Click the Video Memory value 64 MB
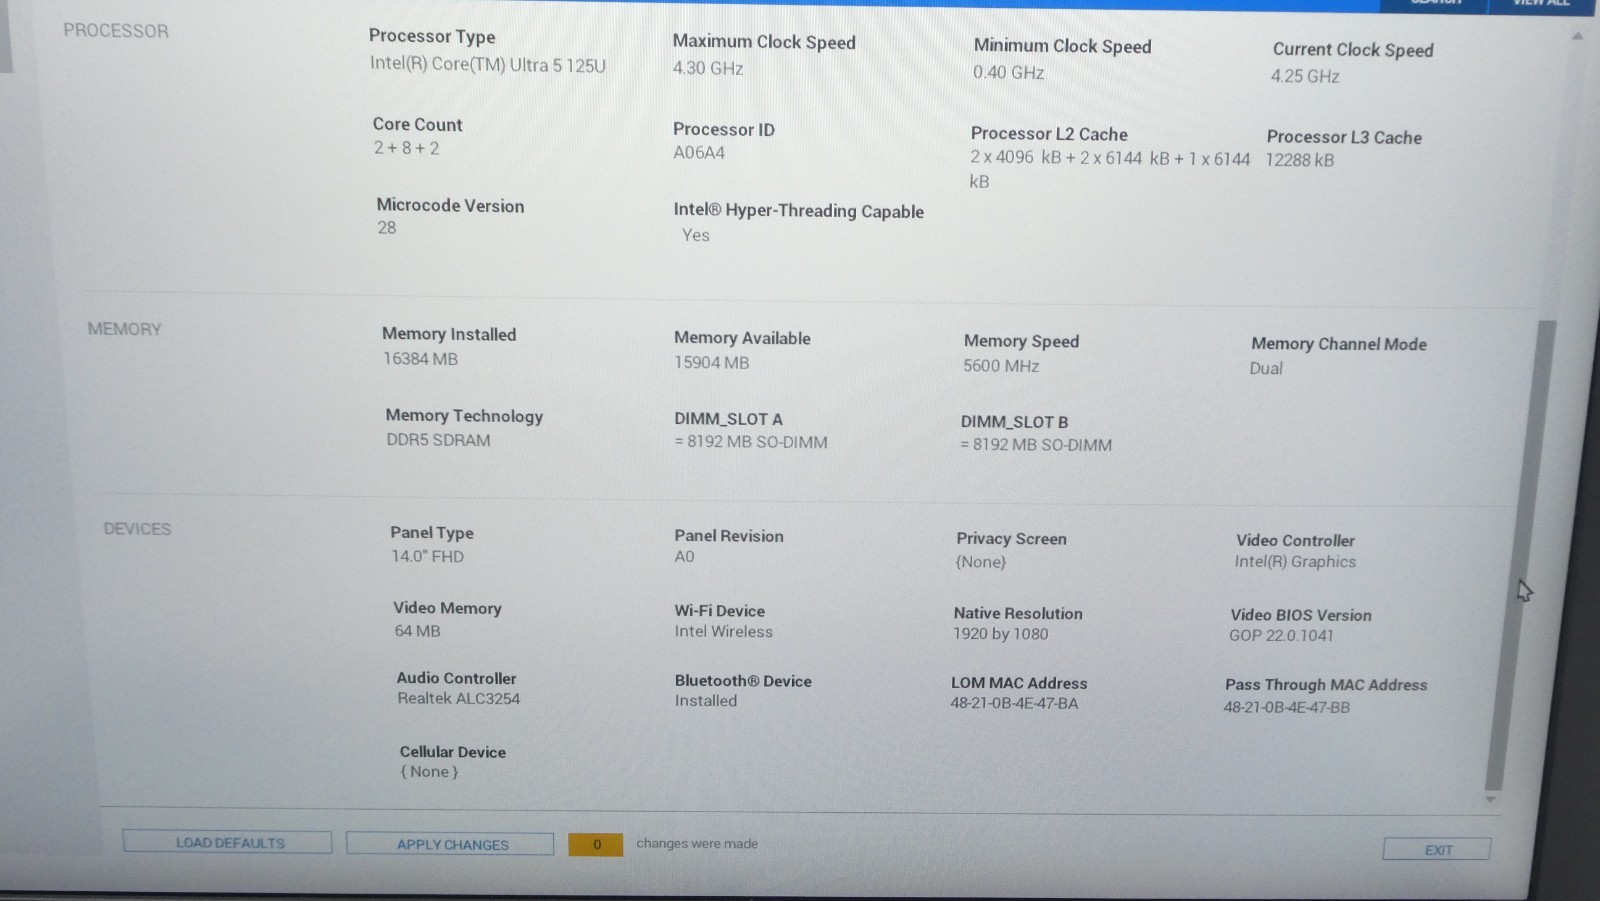 tap(417, 631)
